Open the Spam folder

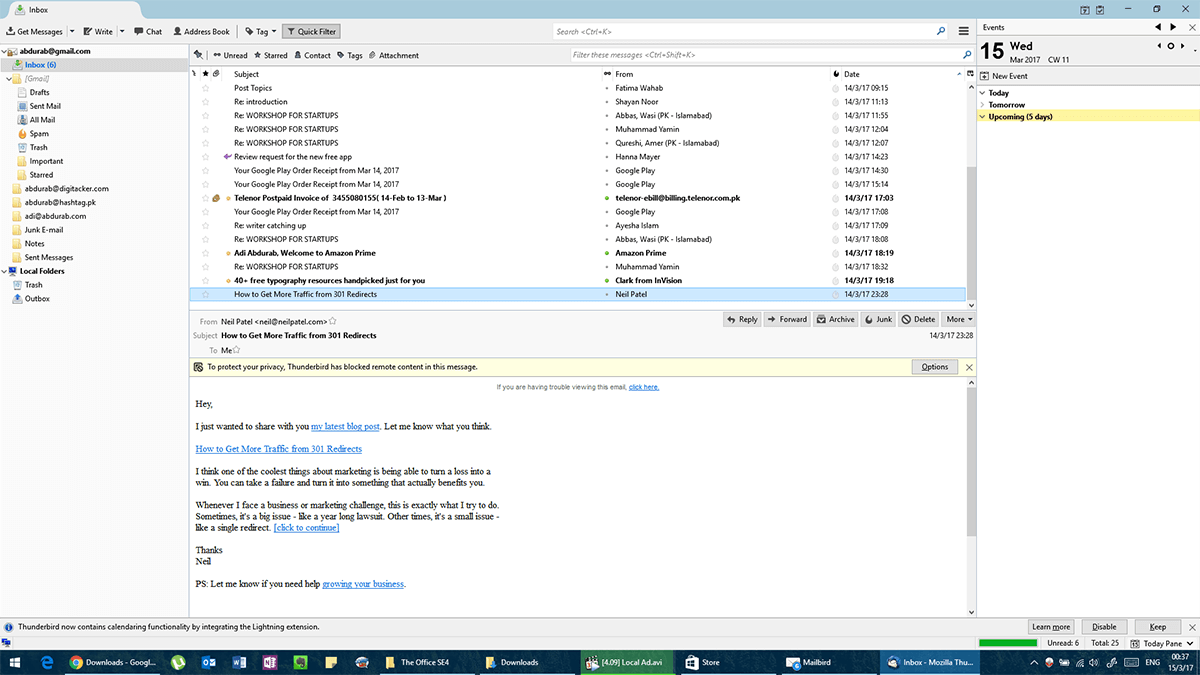point(39,133)
